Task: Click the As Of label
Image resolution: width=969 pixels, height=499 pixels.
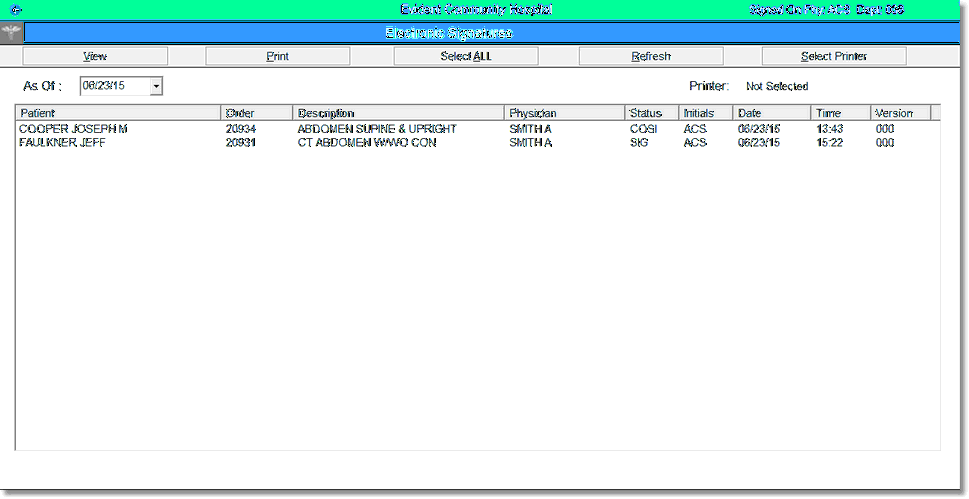Action: (42, 86)
